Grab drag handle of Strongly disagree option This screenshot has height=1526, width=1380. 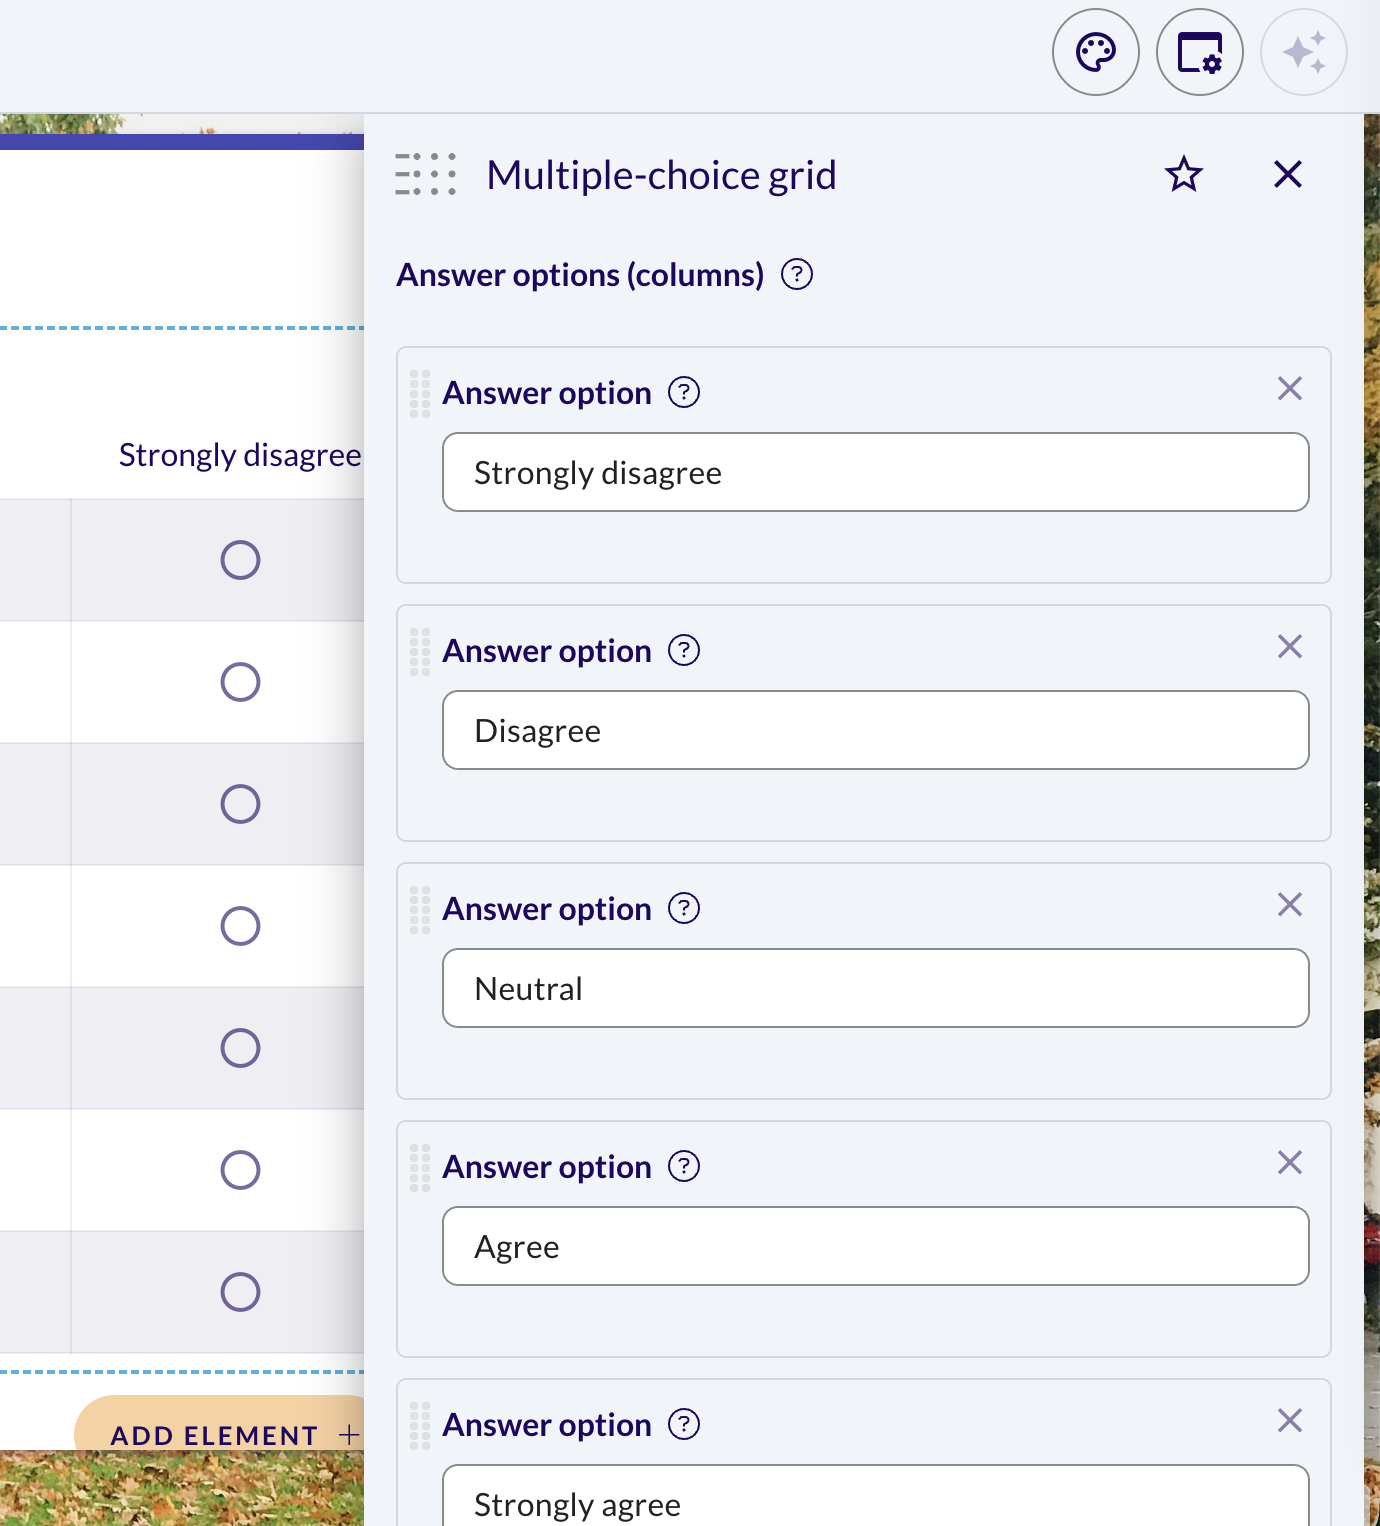coord(420,394)
